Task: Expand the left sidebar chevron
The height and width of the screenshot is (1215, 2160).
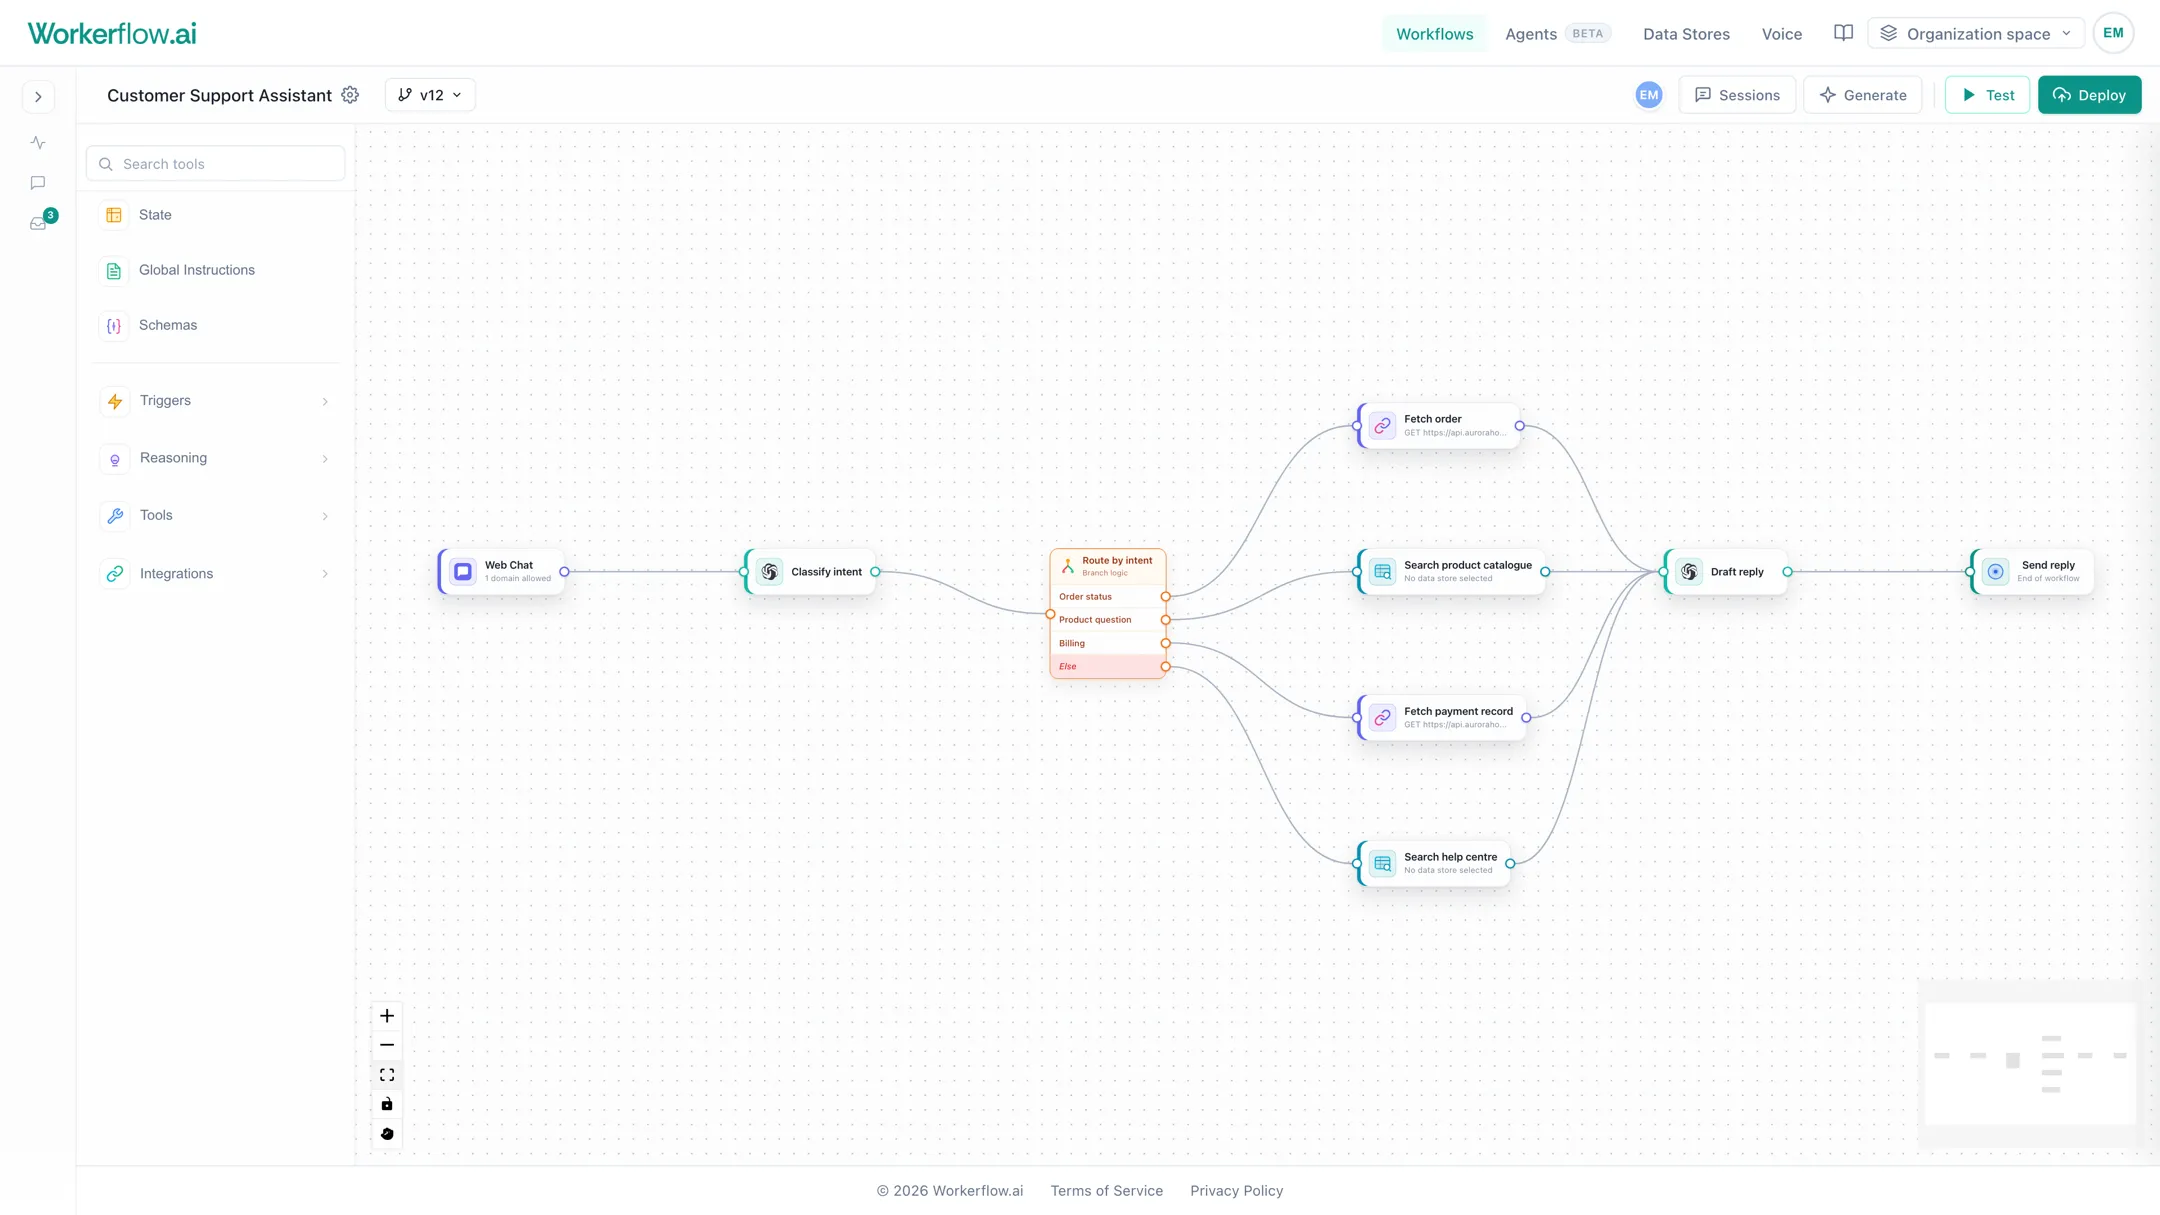Action: click(38, 97)
